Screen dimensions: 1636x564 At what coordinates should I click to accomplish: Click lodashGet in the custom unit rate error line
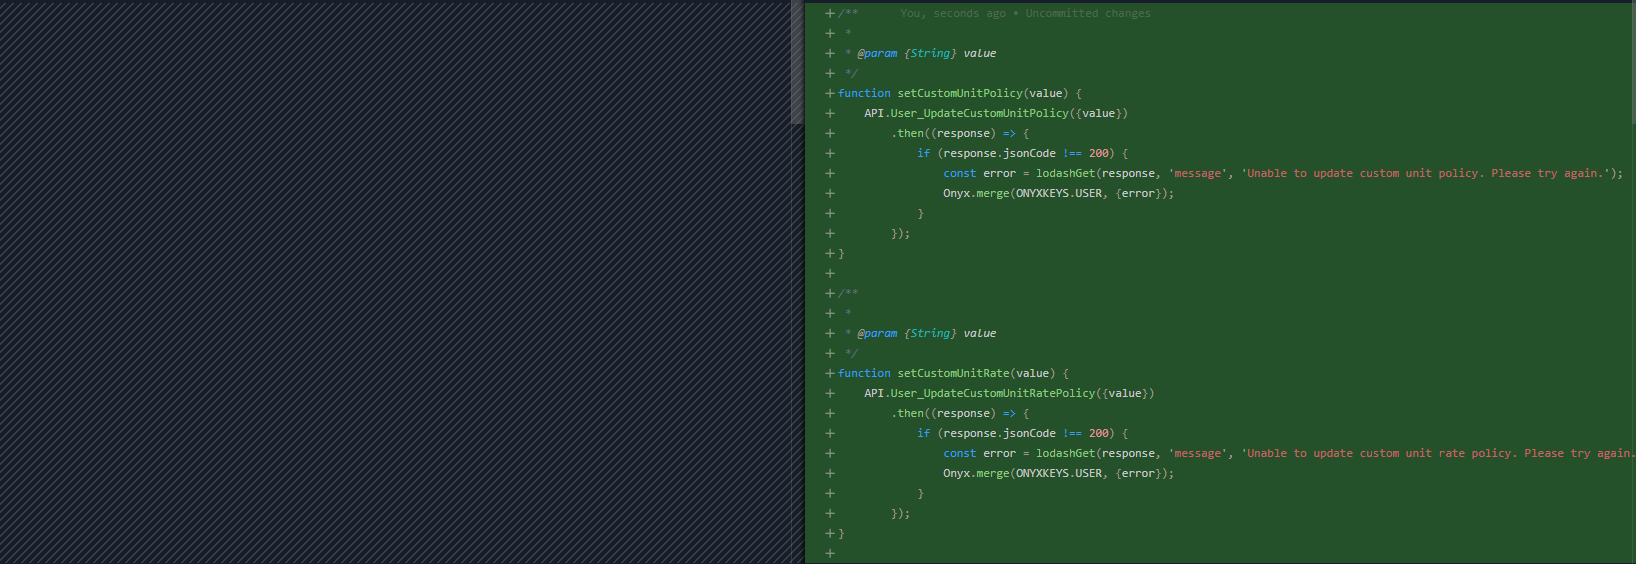1065,453
